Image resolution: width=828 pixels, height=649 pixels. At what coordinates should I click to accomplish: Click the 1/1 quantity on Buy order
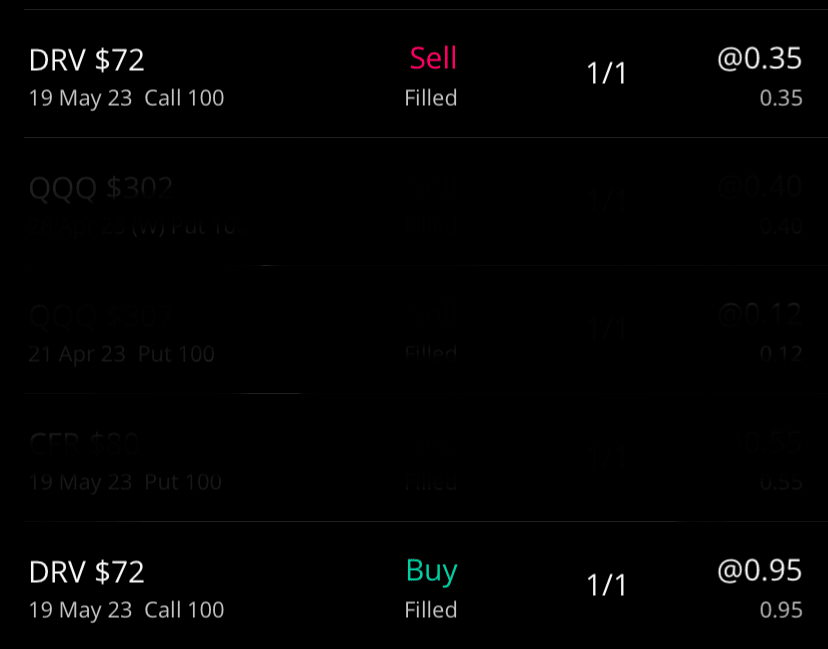606,586
